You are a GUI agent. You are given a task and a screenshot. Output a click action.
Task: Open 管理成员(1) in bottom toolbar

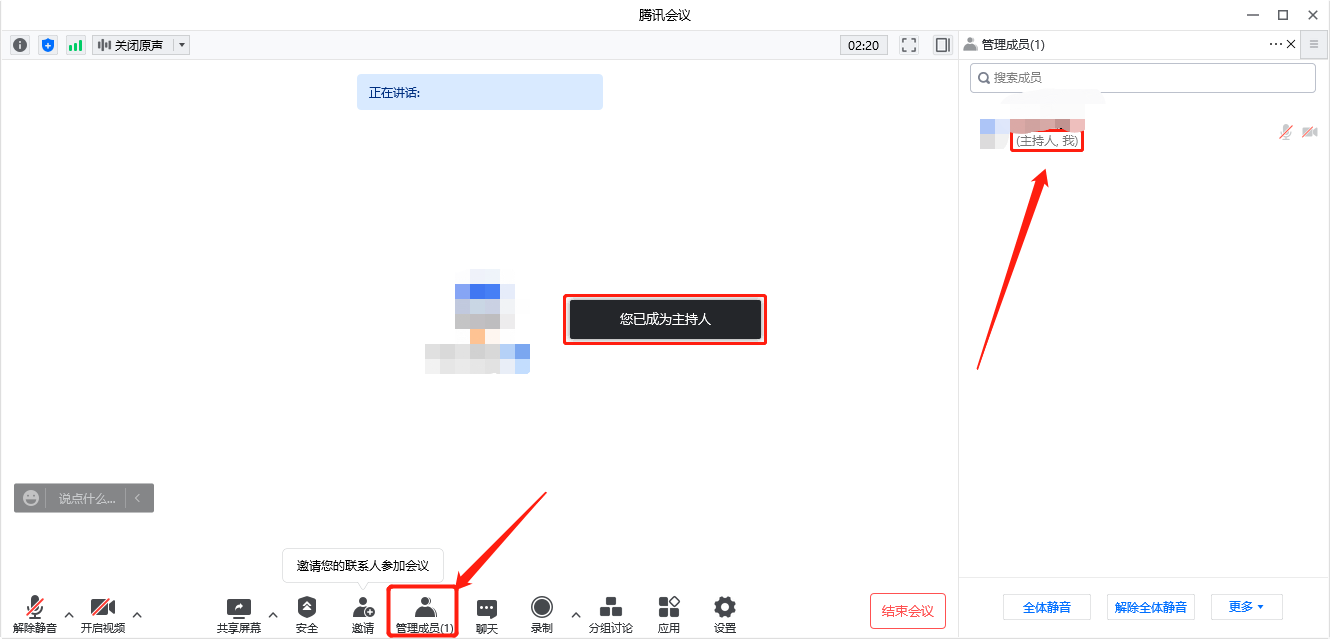pyautogui.click(x=424, y=614)
